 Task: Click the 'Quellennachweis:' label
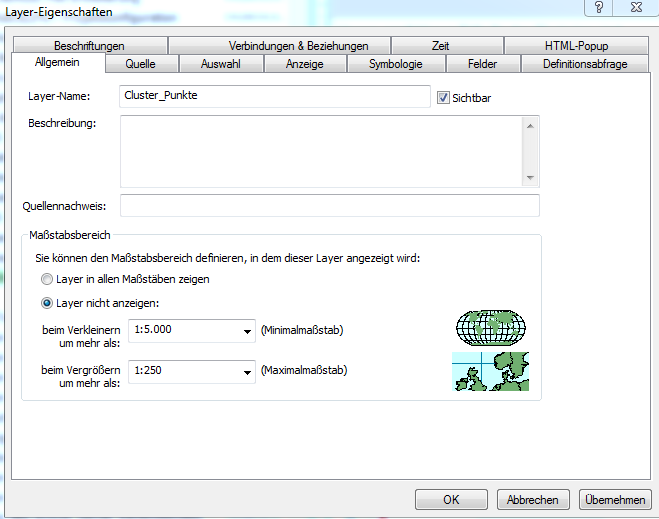coord(64,206)
